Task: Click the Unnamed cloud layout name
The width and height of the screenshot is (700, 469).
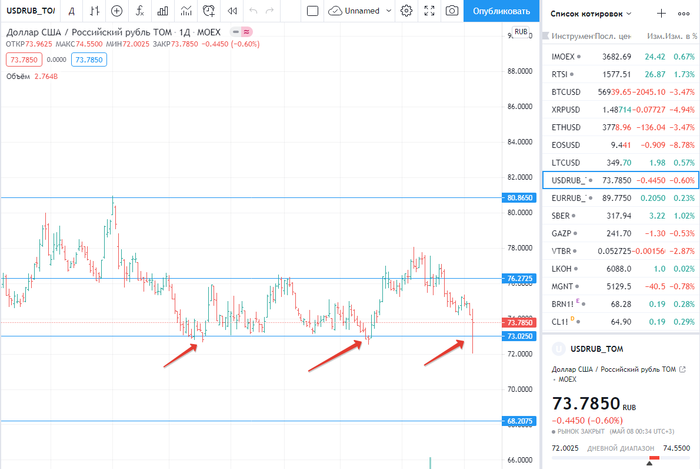Action: coord(354,11)
